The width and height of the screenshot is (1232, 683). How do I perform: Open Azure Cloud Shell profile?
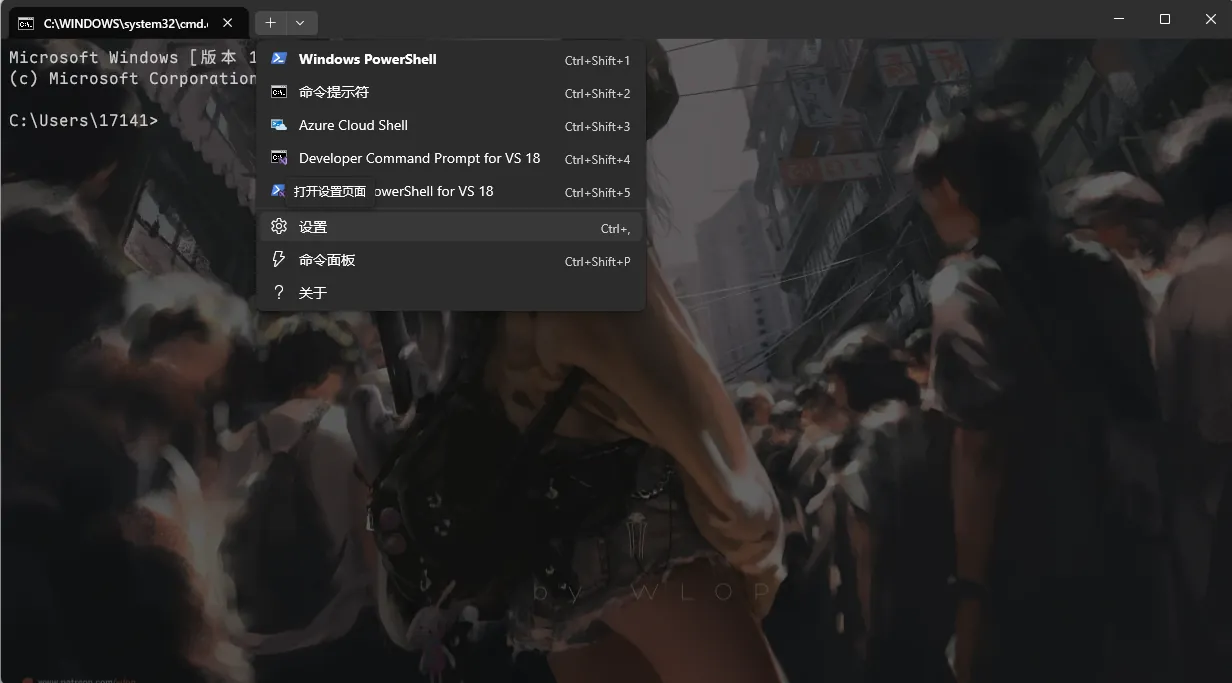point(450,125)
